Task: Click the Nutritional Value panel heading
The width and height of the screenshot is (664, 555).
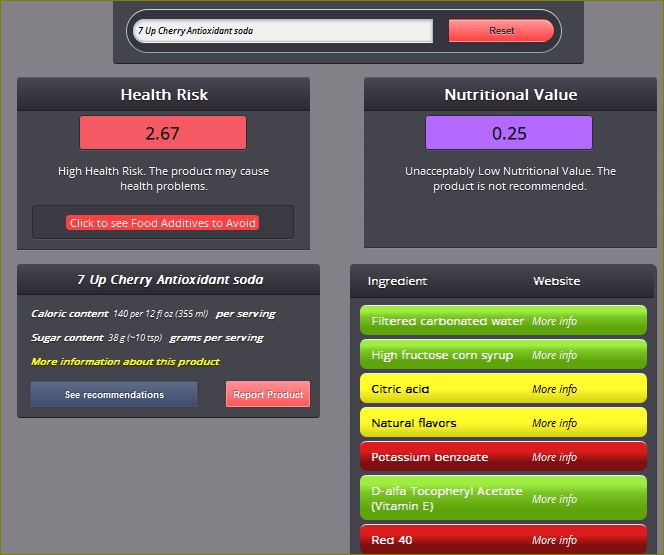Action: coord(510,94)
